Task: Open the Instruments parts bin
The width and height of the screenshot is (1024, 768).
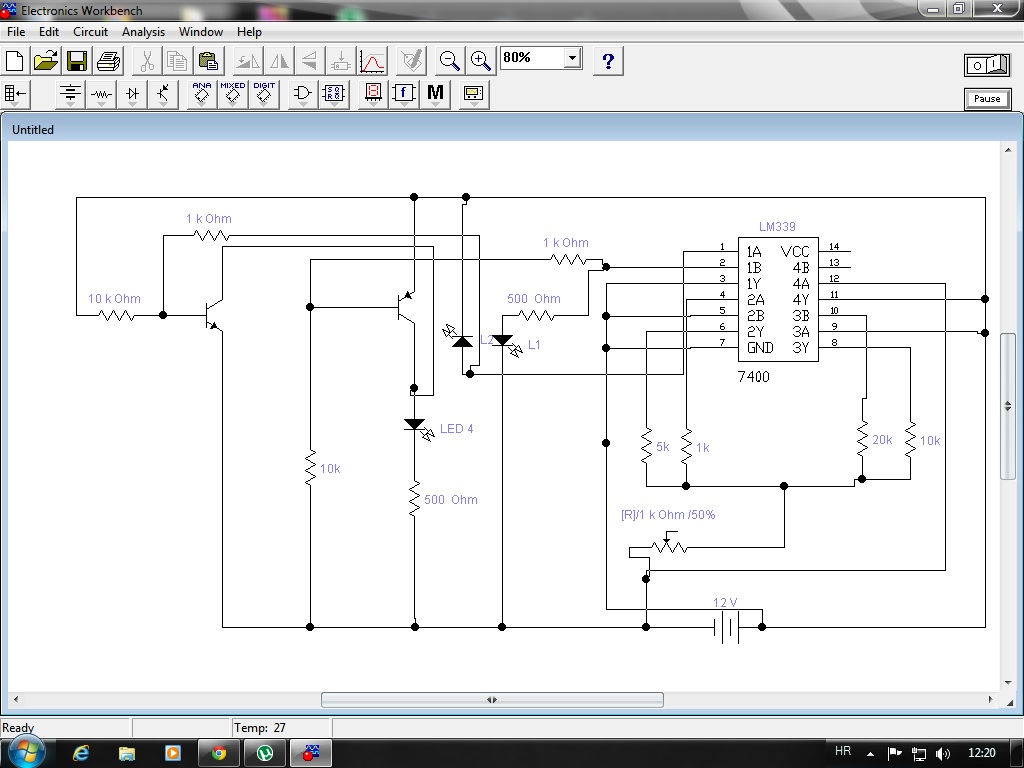Action: coord(474,95)
